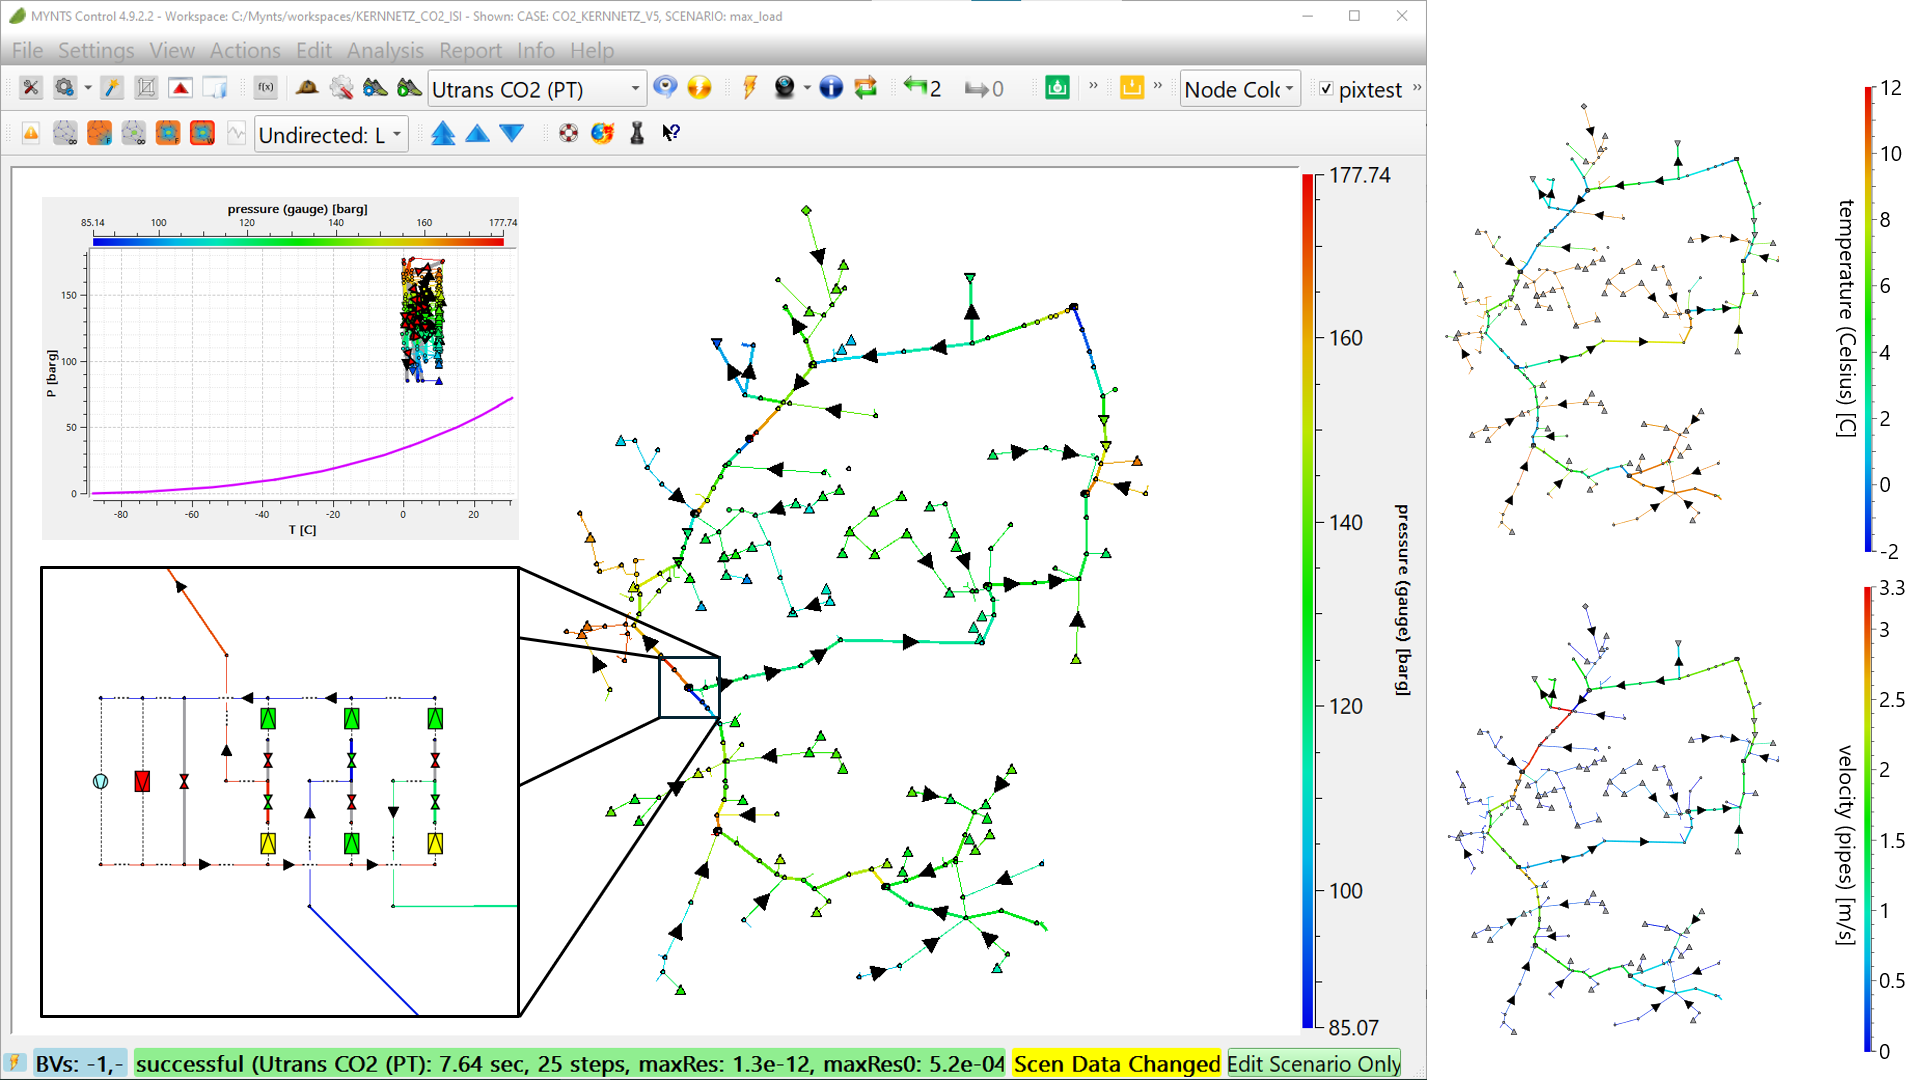The image size is (1920, 1080).
Task: Toggle the red triangle view button
Action: 180,88
